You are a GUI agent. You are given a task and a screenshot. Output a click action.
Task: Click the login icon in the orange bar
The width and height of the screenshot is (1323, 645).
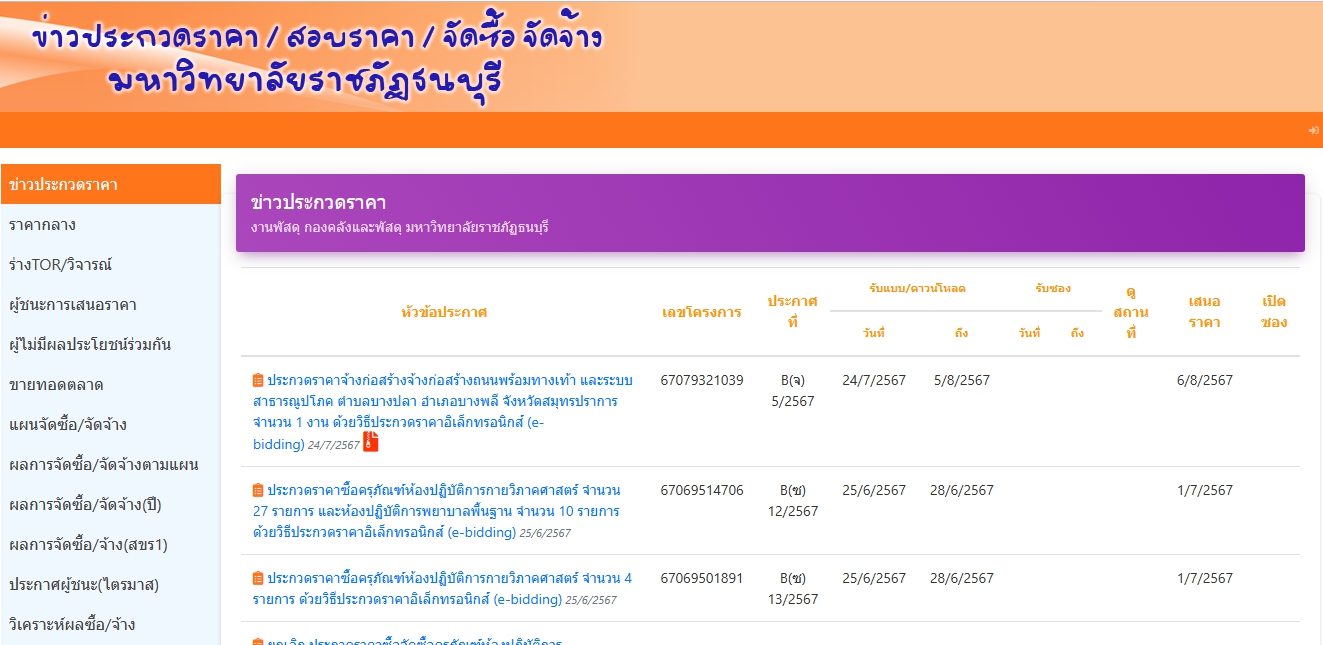click(1313, 130)
